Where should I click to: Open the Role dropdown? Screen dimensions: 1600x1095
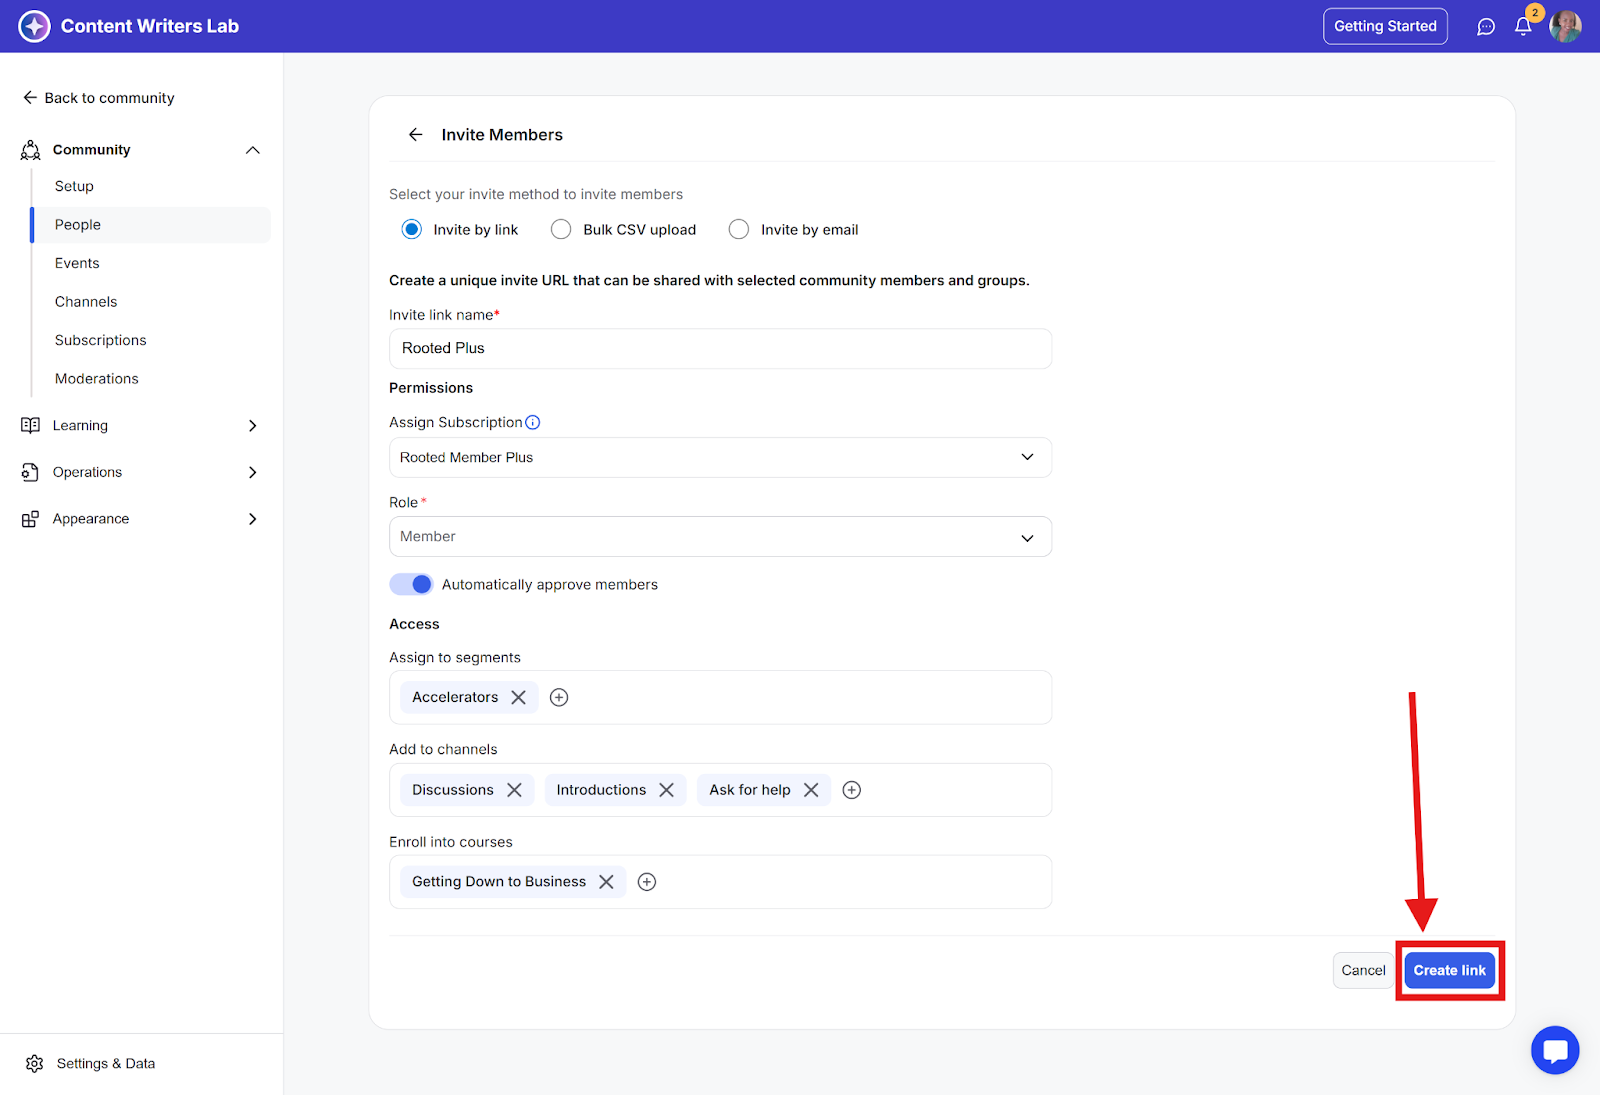[x=720, y=537]
